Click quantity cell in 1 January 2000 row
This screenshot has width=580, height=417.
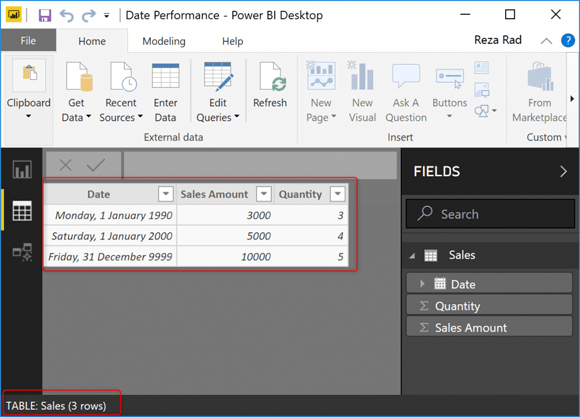311,236
